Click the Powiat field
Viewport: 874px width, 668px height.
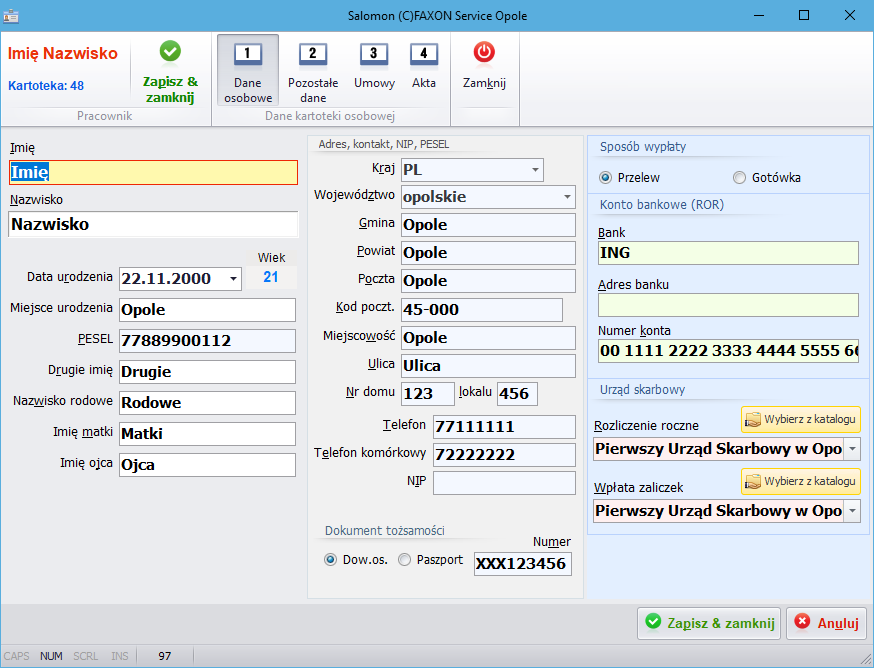coord(488,253)
